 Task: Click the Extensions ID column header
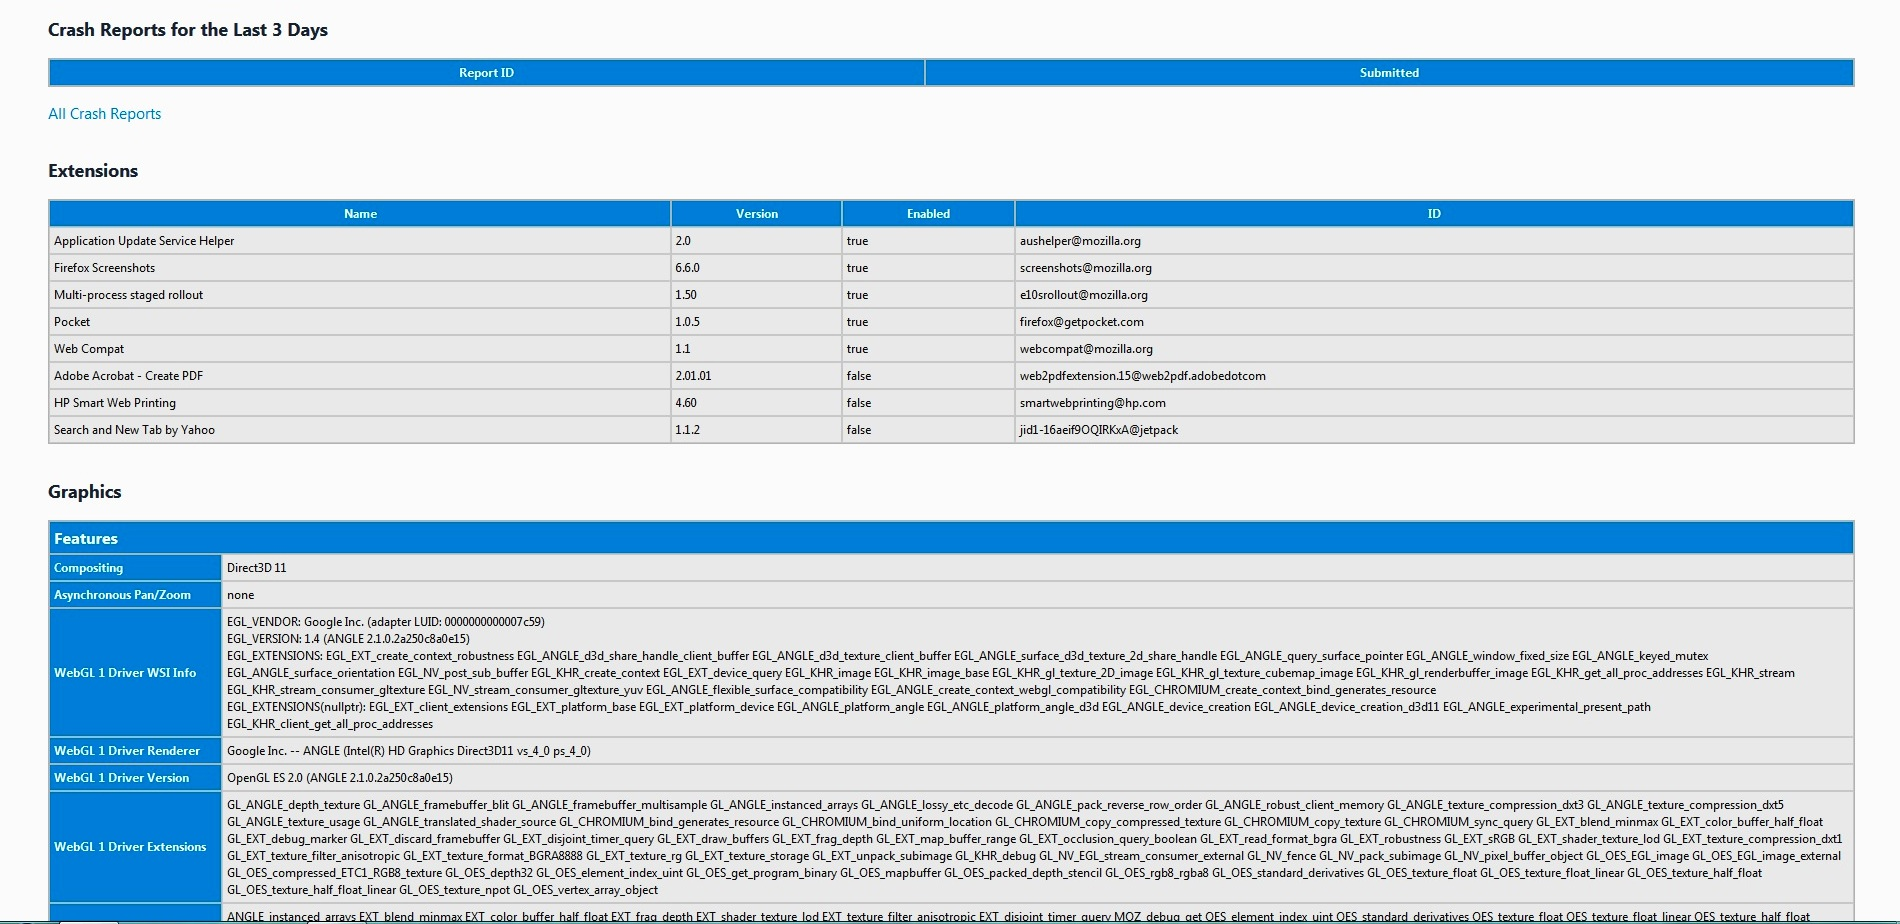[1434, 214]
